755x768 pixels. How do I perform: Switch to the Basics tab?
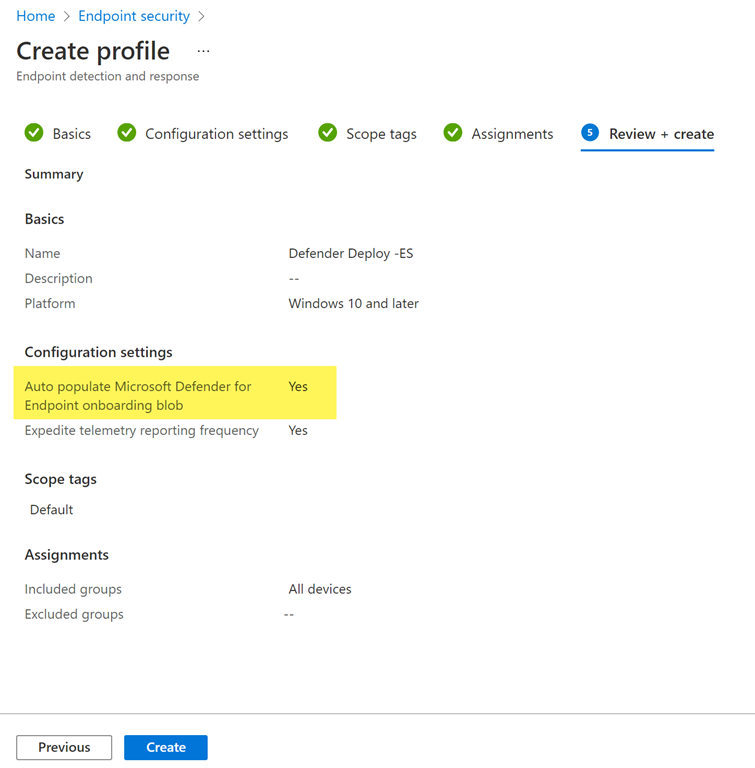(71, 134)
